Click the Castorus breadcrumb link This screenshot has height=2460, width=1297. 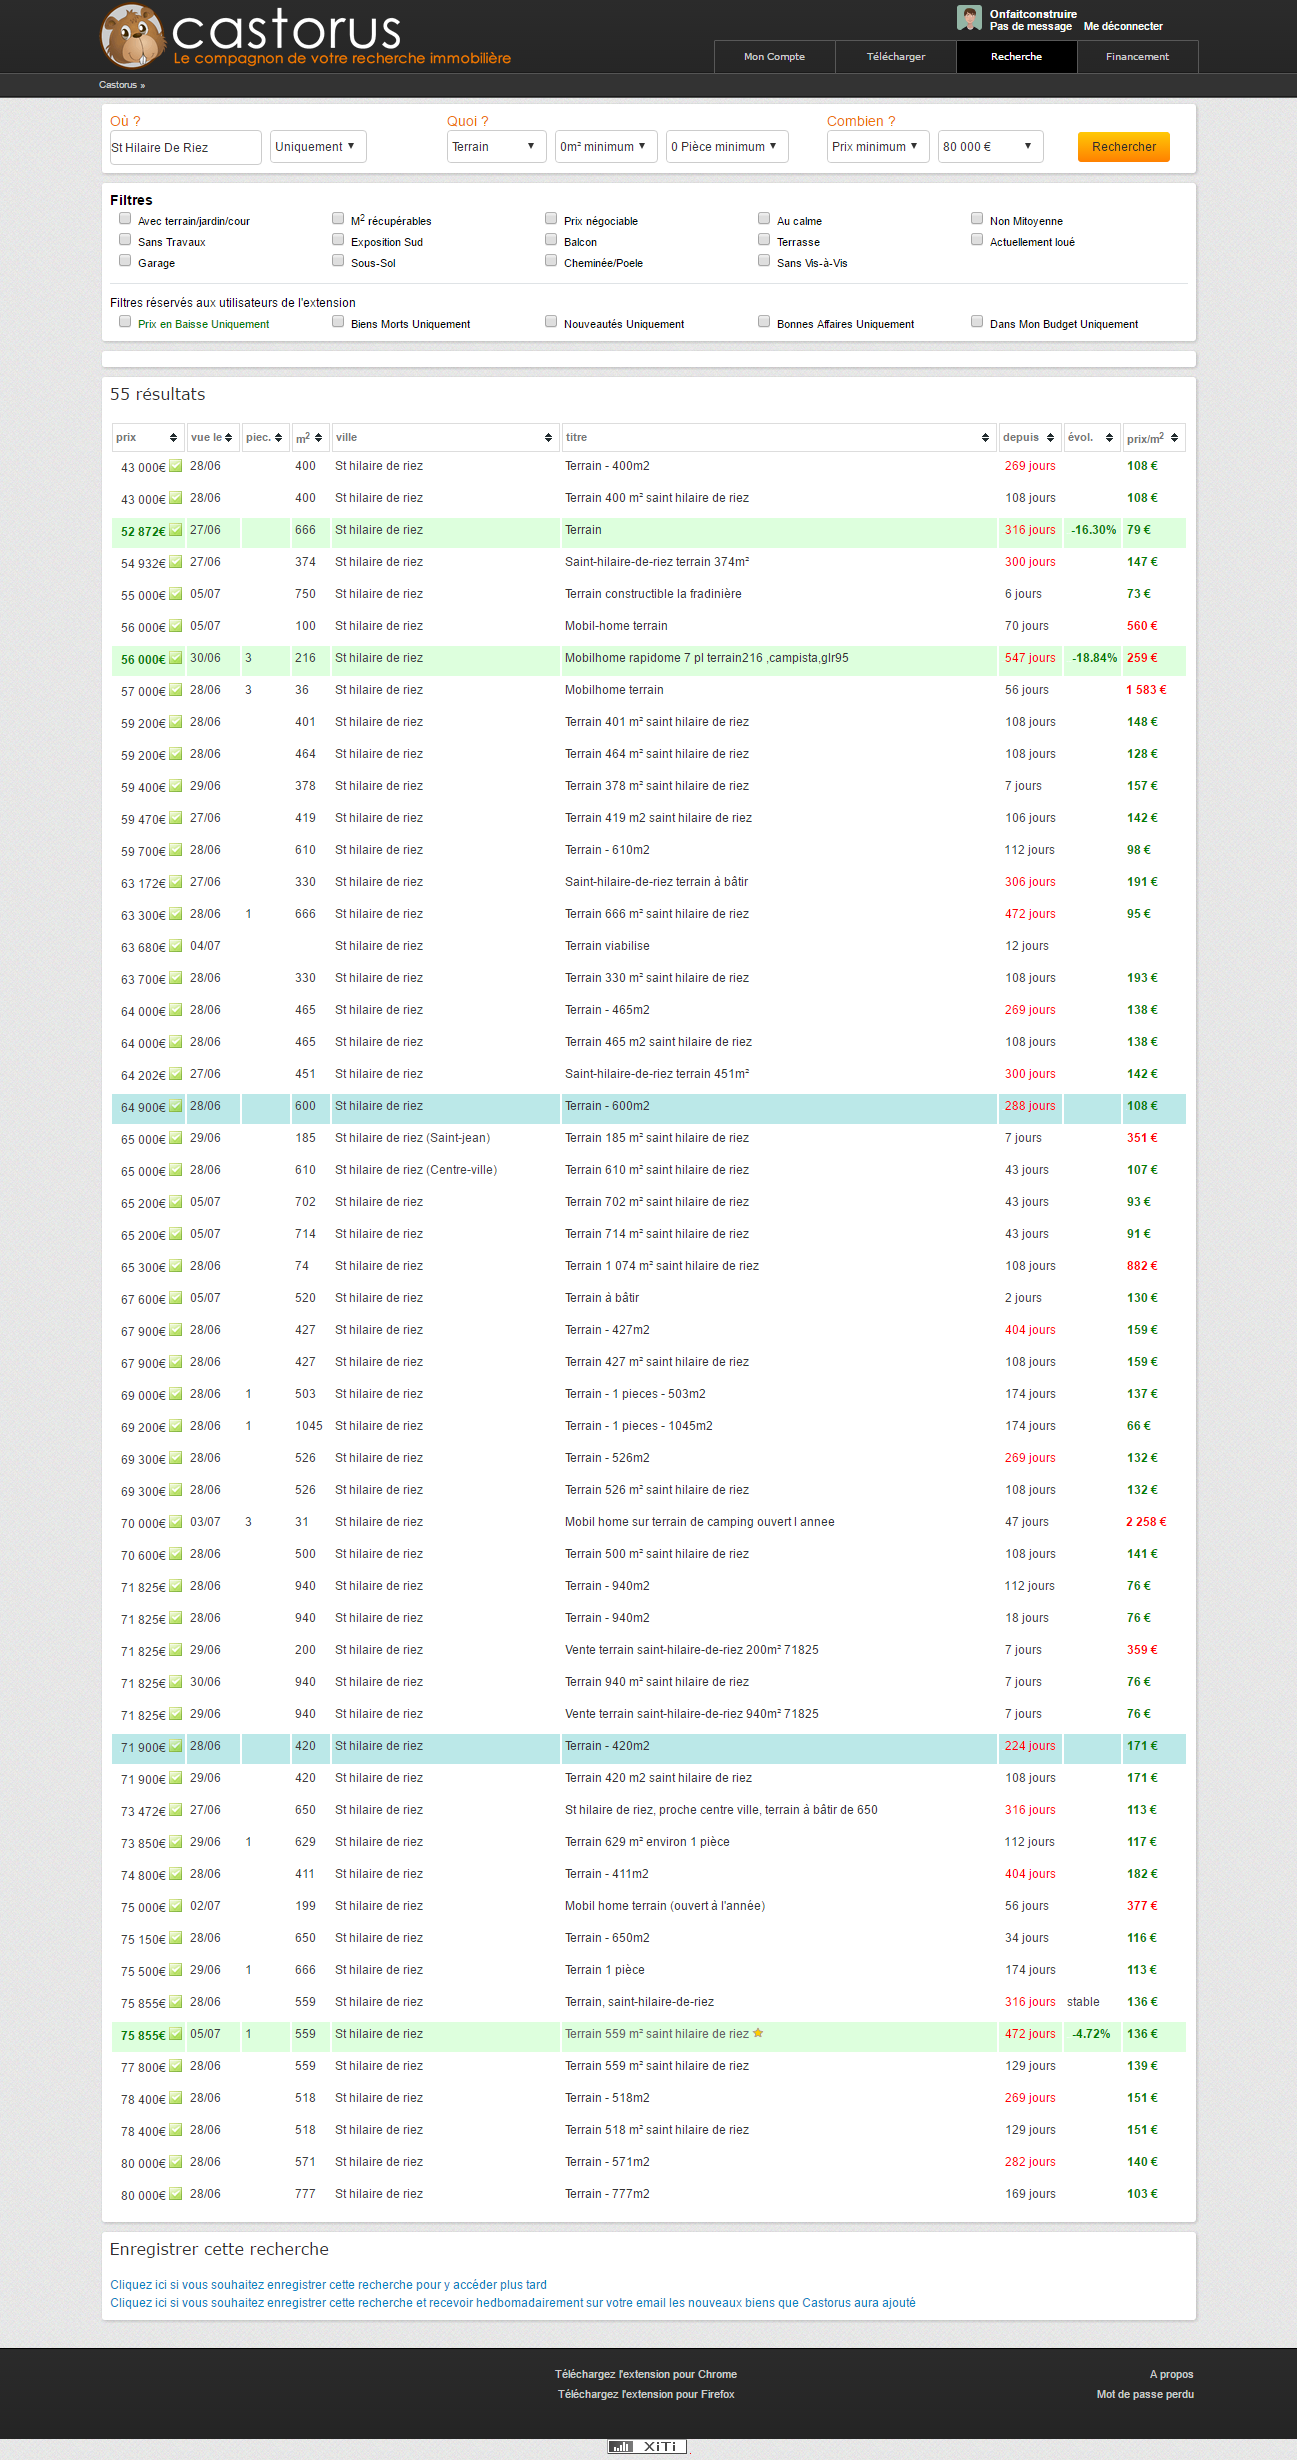[x=118, y=85]
